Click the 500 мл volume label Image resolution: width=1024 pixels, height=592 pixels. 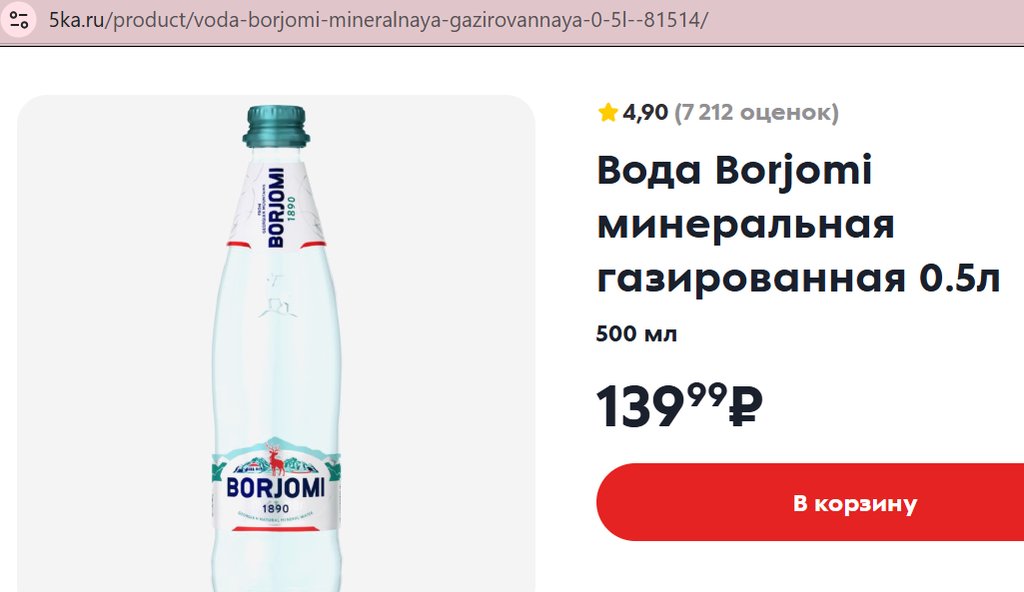pyautogui.click(x=637, y=334)
